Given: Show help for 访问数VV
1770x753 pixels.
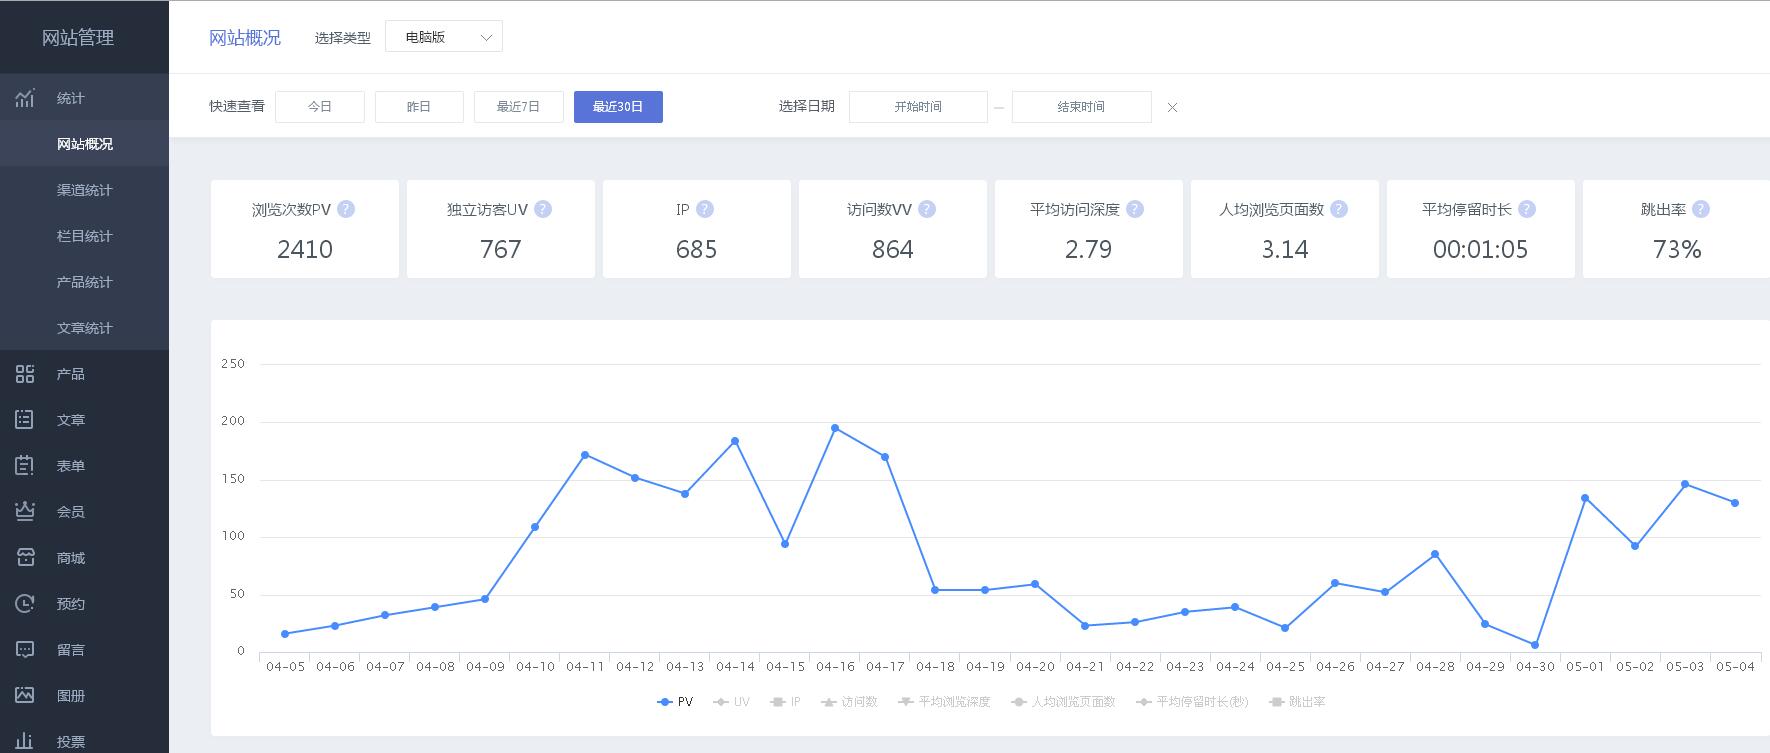Looking at the screenshot, I should point(927,209).
